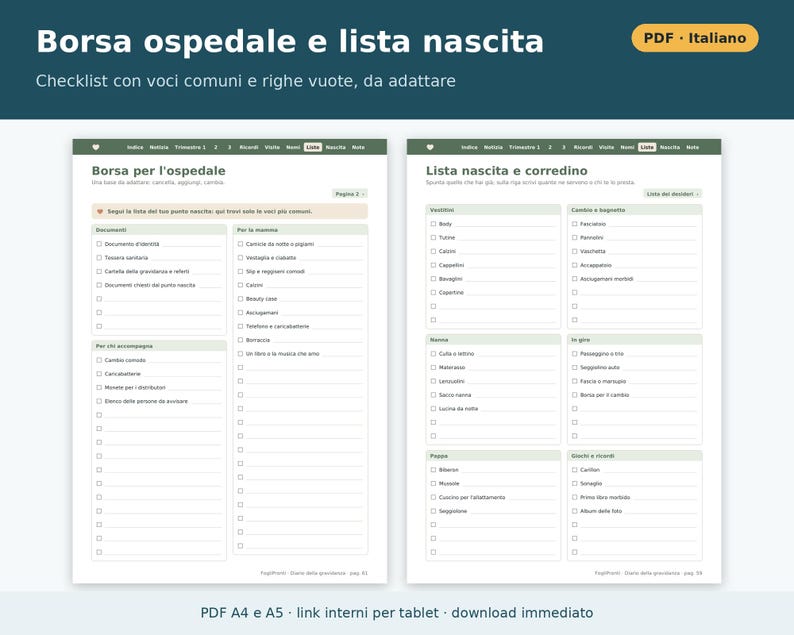This screenshot has height=635, width=794.
Task: Tick the Borraccia checkbox
Action: pos(241,340)
